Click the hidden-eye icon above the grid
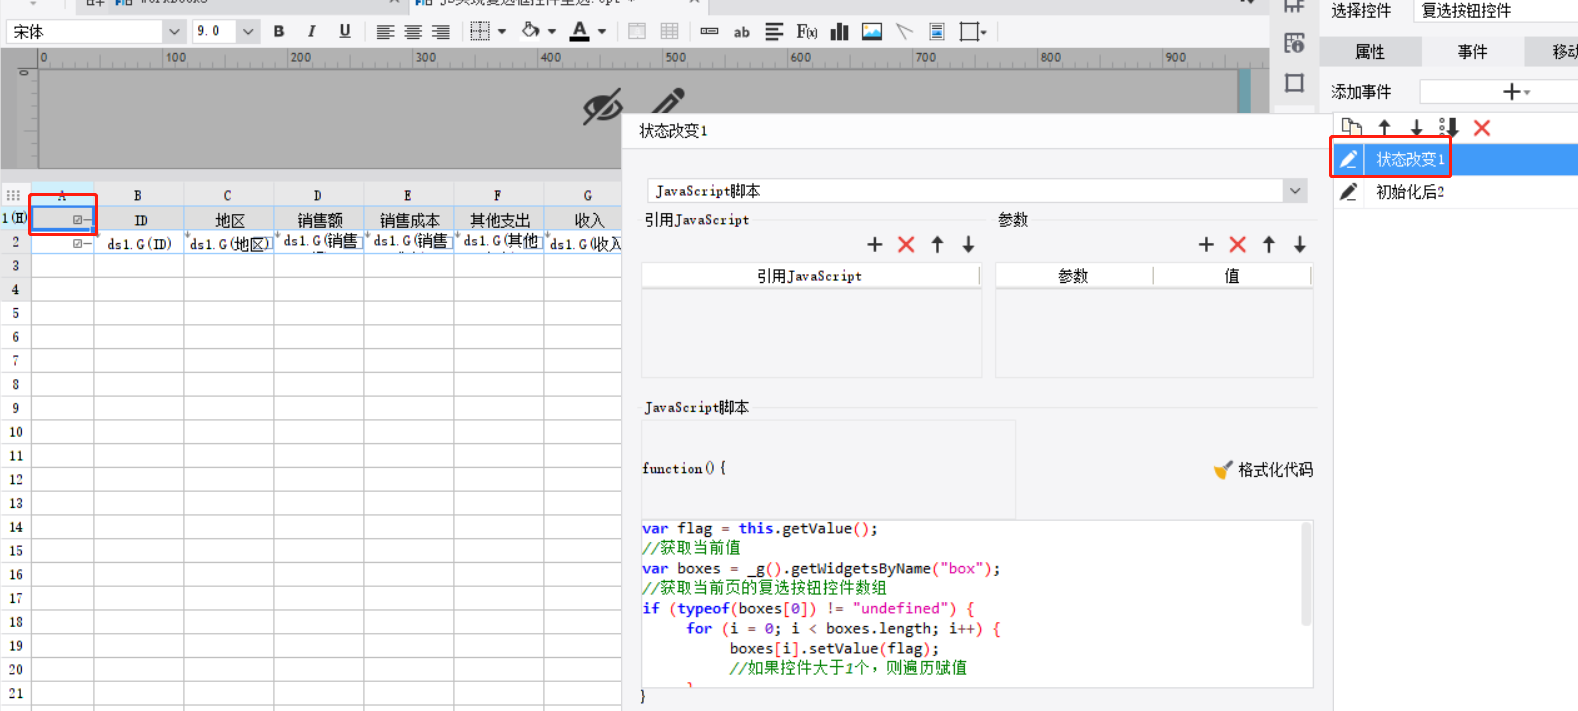The width and height of the screenshot is (1578, 711). tap(602, 106)
